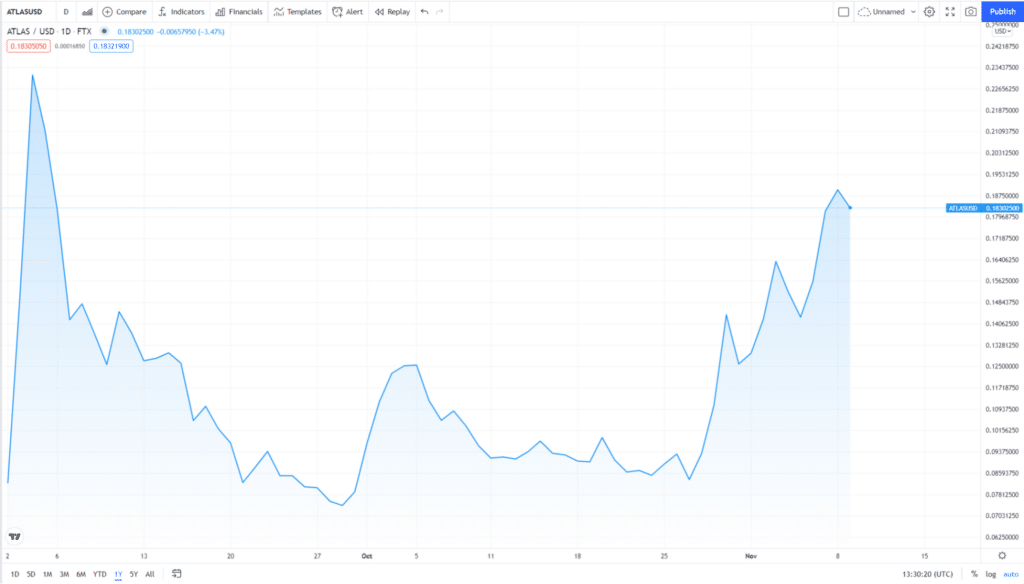
Task: Click the blue buy price 0.18321900
Action: (111, 46)
